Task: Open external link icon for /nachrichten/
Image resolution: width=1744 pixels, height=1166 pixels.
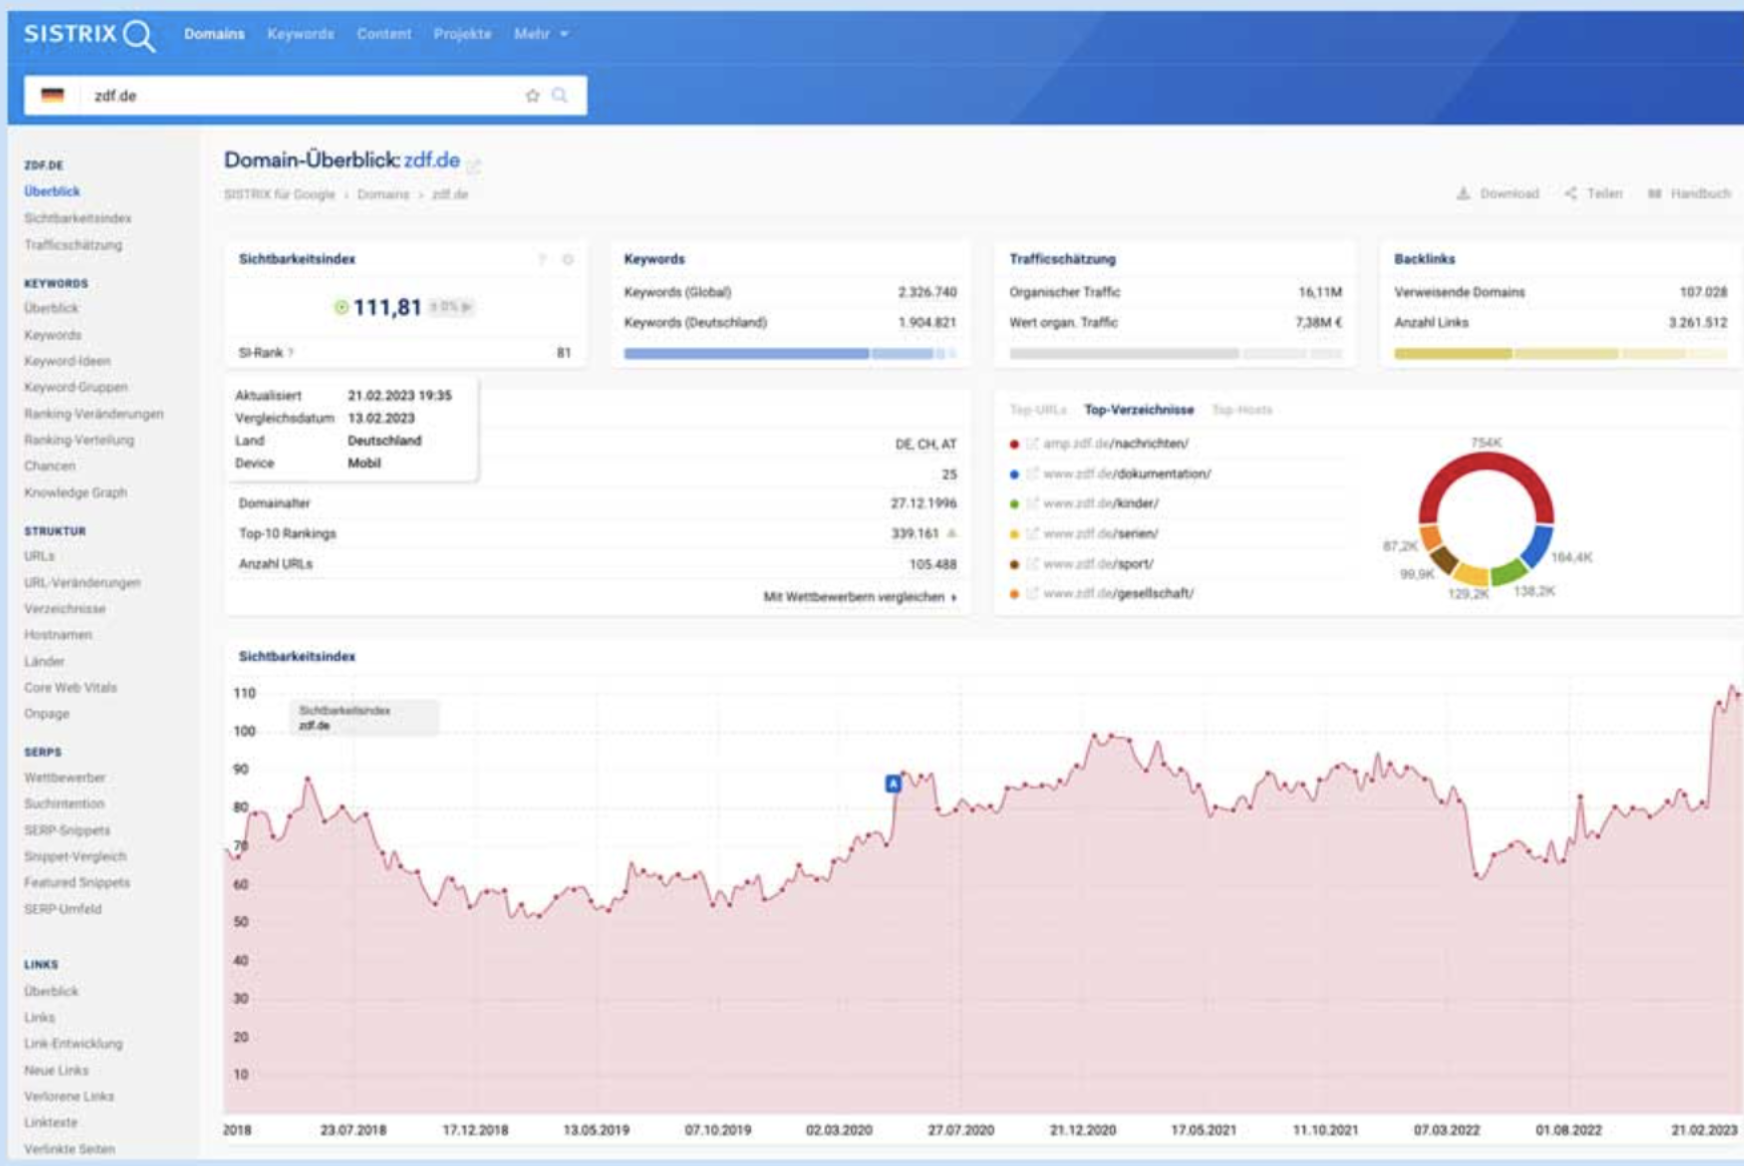Action: [x=1032, y=443]
